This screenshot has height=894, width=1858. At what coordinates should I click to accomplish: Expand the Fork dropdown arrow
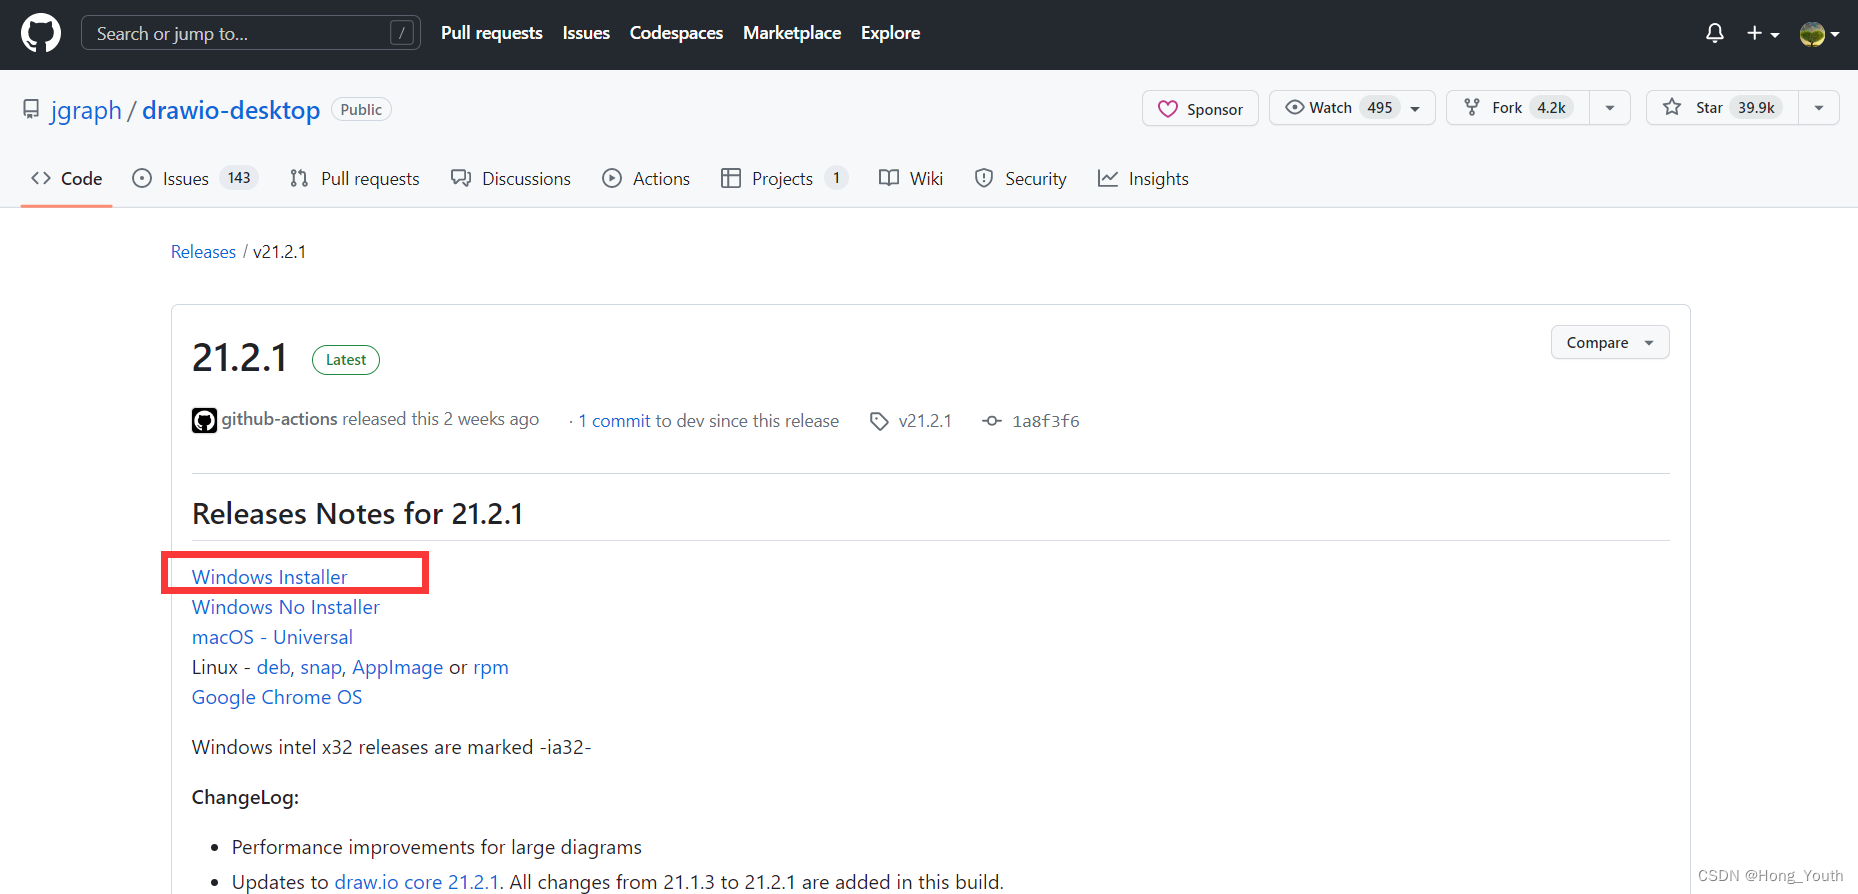click(1610, 107)
